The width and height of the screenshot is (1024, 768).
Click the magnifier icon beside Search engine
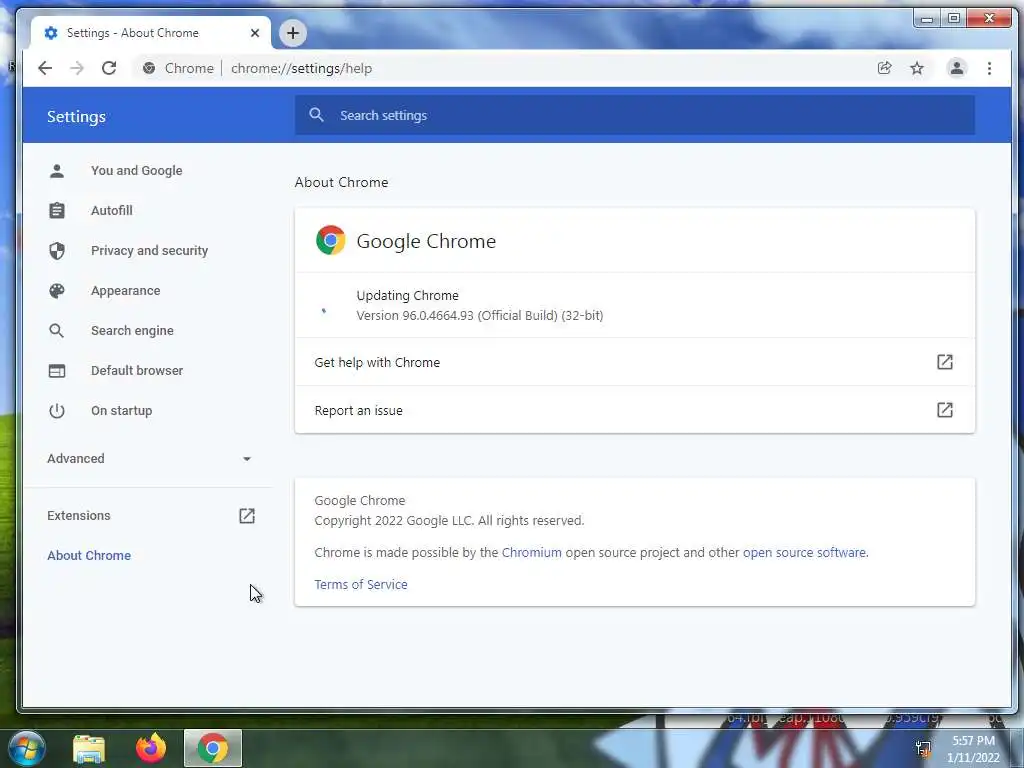57,330
